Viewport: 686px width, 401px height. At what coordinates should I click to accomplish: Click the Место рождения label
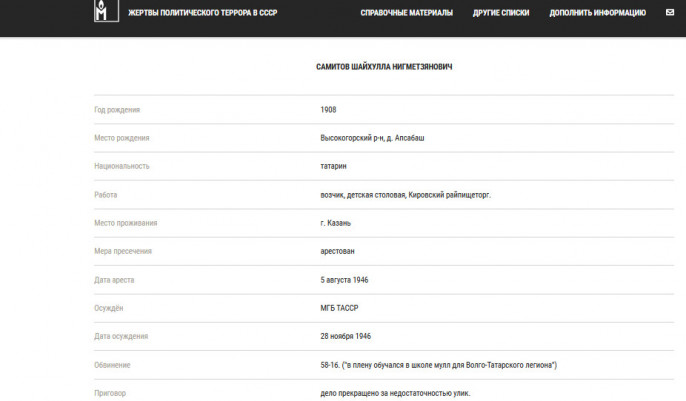pyautogui.click(x=121, y=138)
